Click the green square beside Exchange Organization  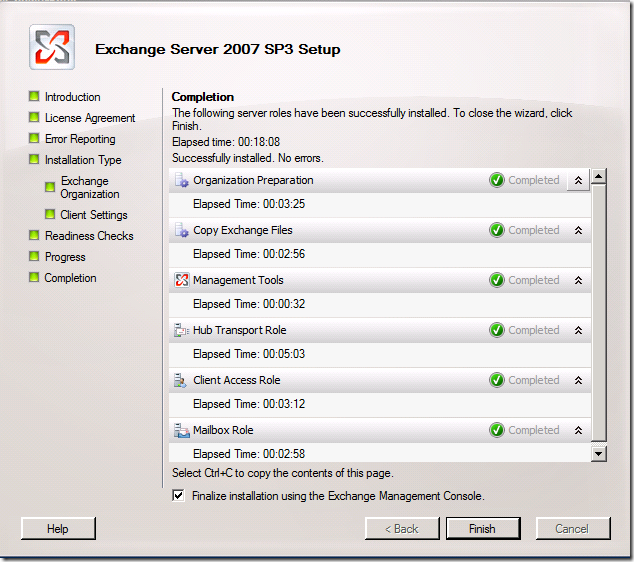point(50,187)
